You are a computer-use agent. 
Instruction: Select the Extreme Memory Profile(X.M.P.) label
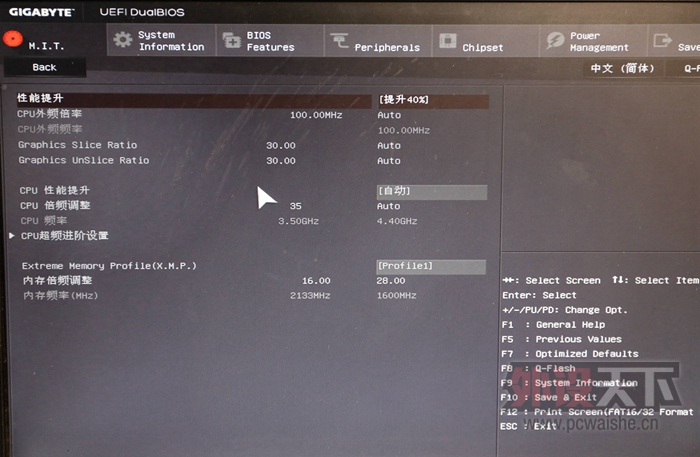[x=109, y=266]
